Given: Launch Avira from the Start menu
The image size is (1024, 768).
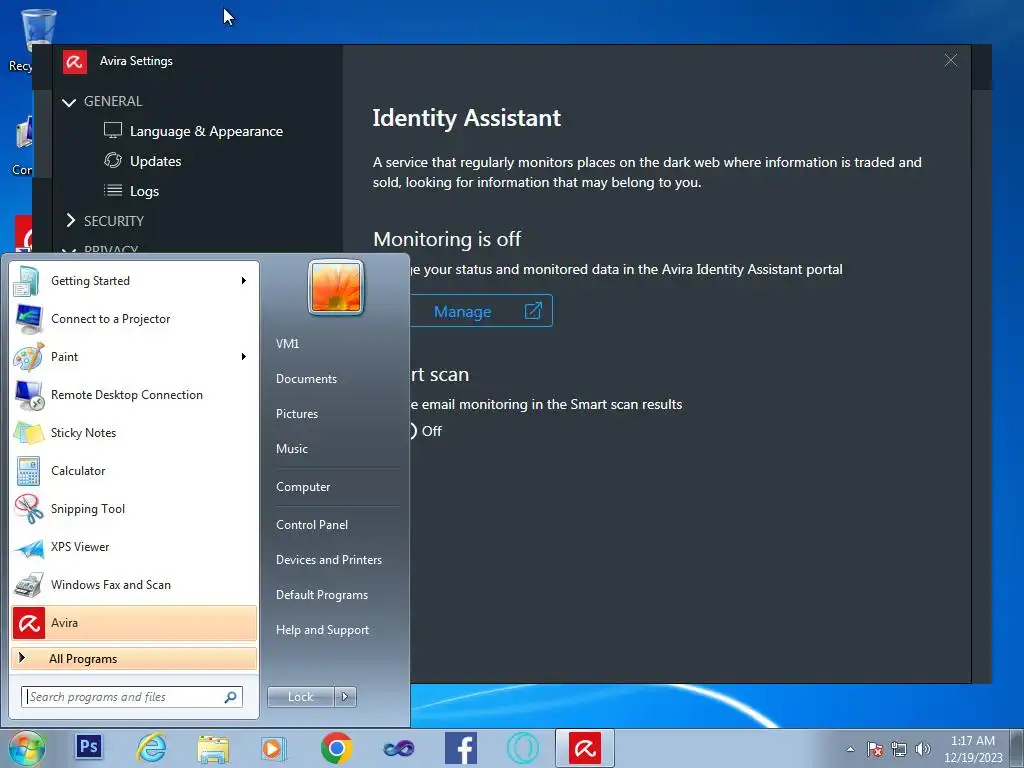Looking at the screenshot, I should click(x=134, y=623).
